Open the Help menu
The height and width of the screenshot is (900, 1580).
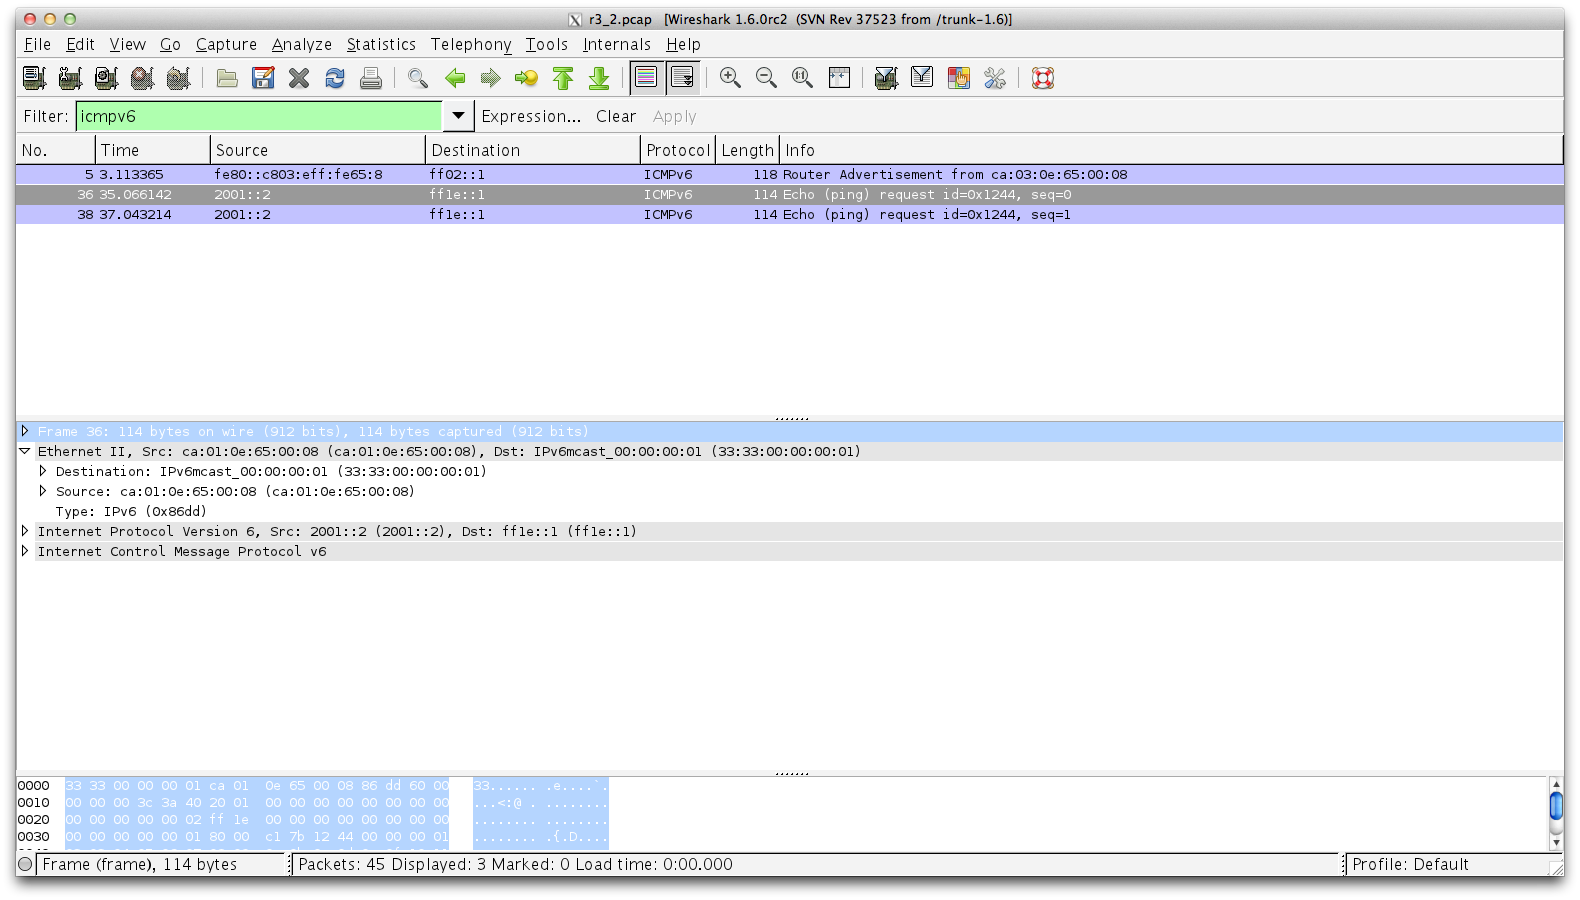(683, 44)
